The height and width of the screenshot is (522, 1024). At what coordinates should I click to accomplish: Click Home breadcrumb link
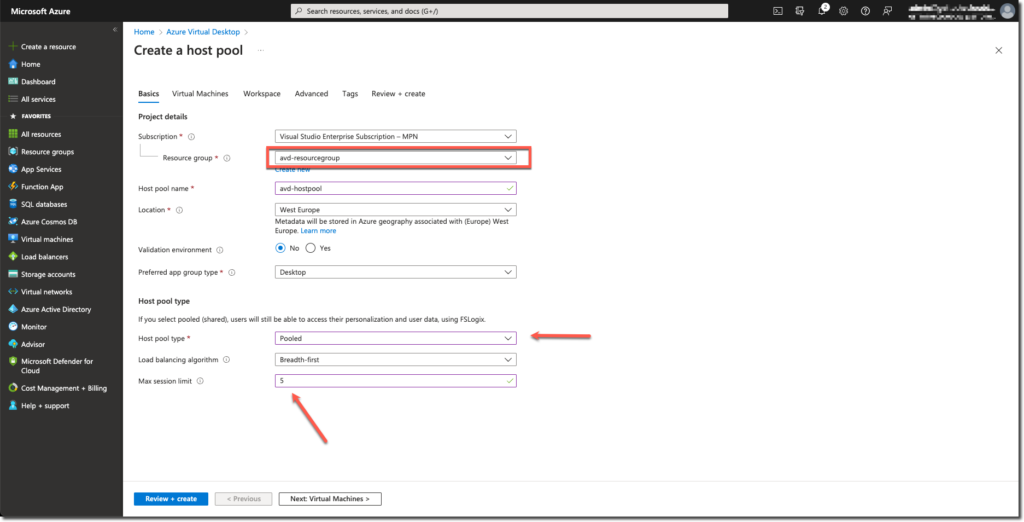[x=144, y=31]
